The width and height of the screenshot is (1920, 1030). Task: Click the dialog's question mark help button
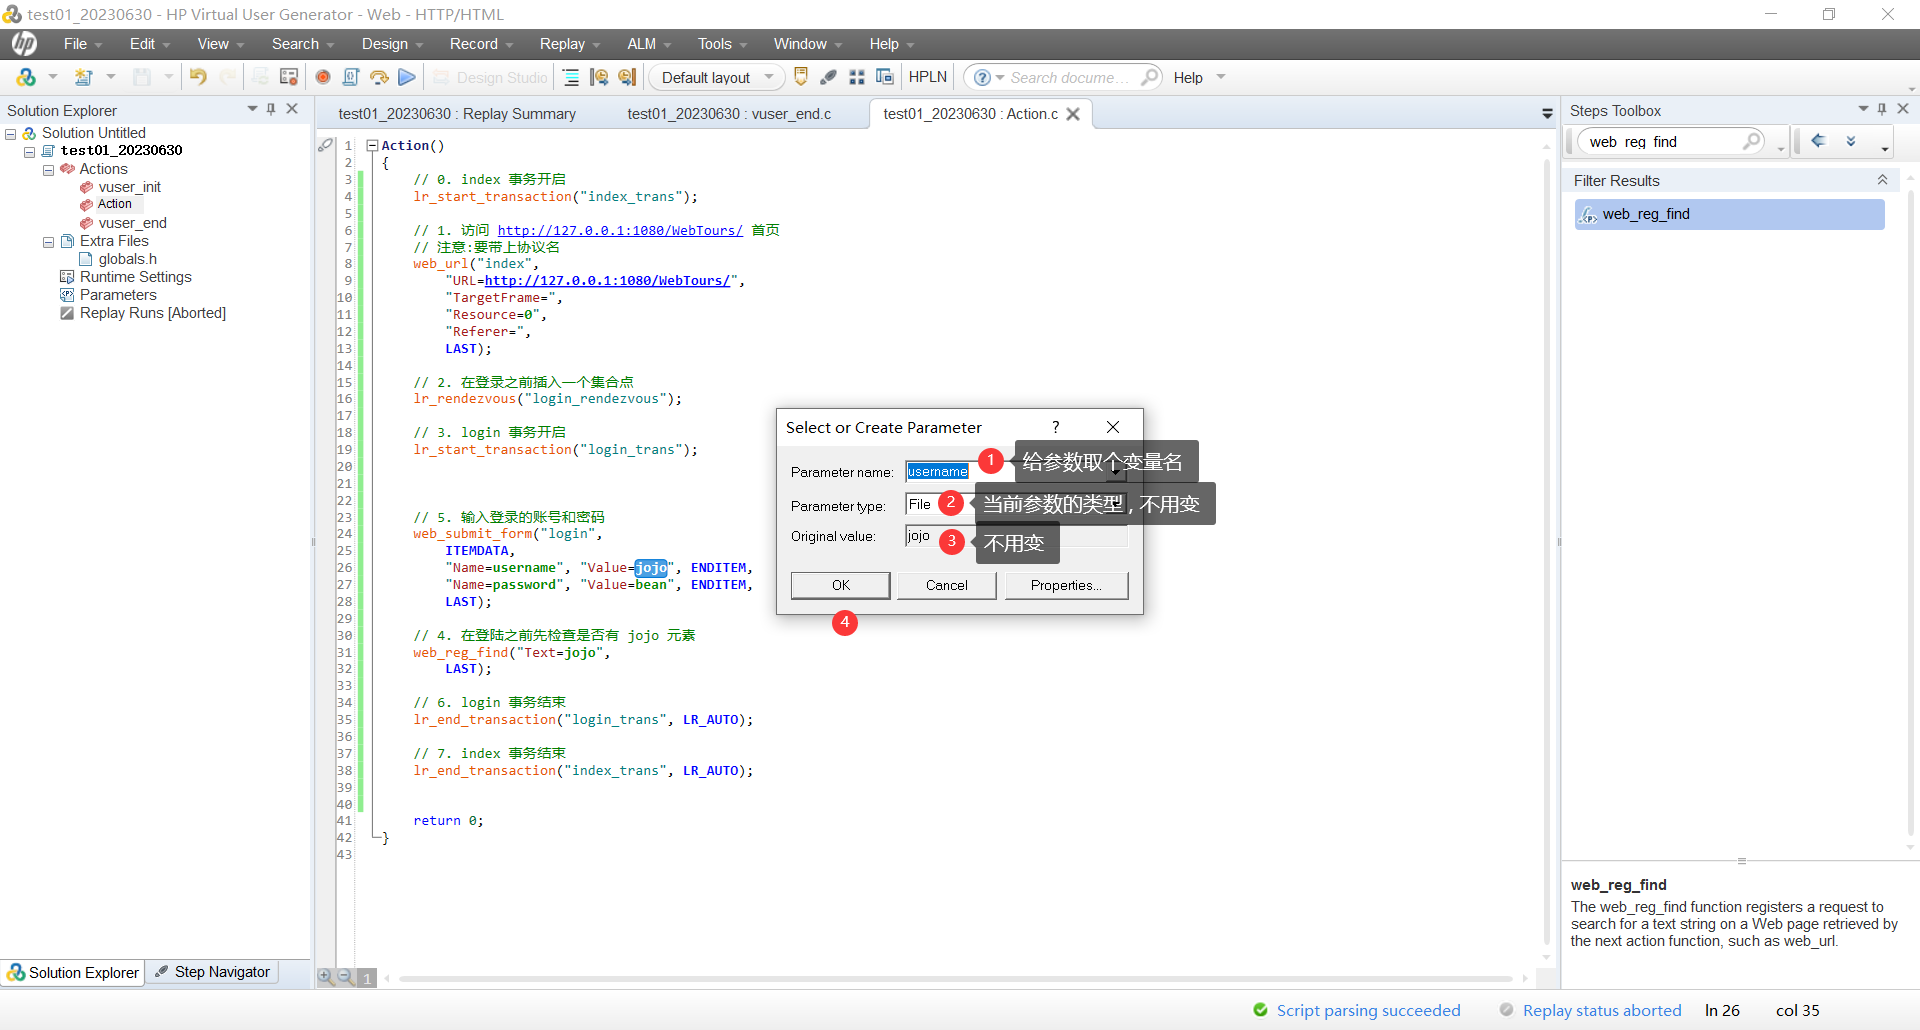click(x=1055, y=427)
